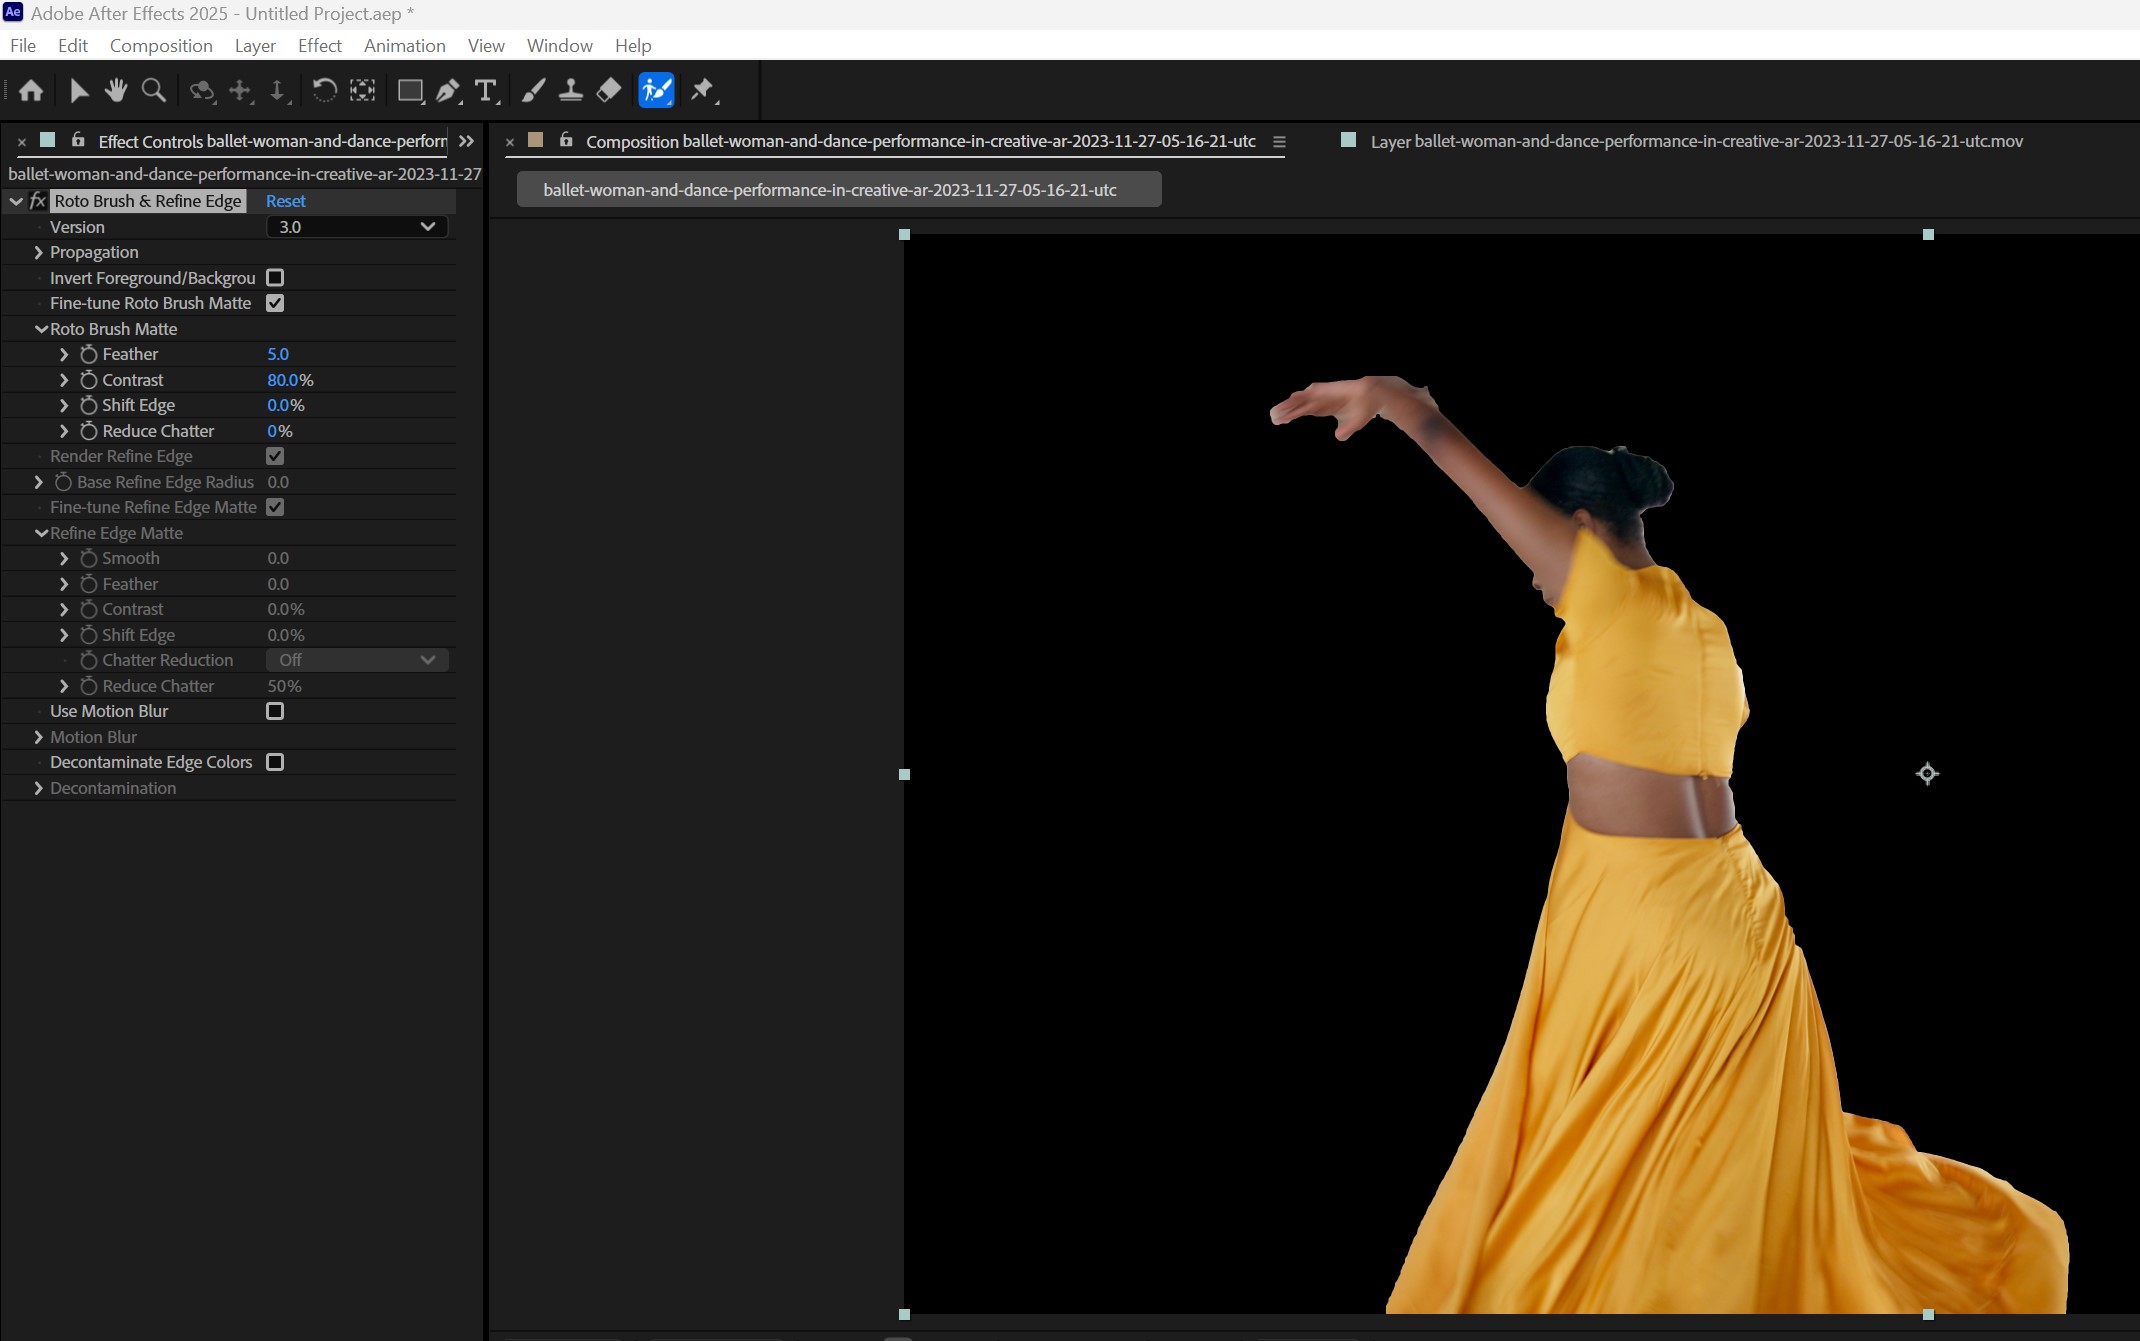This screenshot has height=1341, width=2140.
Task: Click the top-left layer bounding handle
Action: tap(904, 234)
